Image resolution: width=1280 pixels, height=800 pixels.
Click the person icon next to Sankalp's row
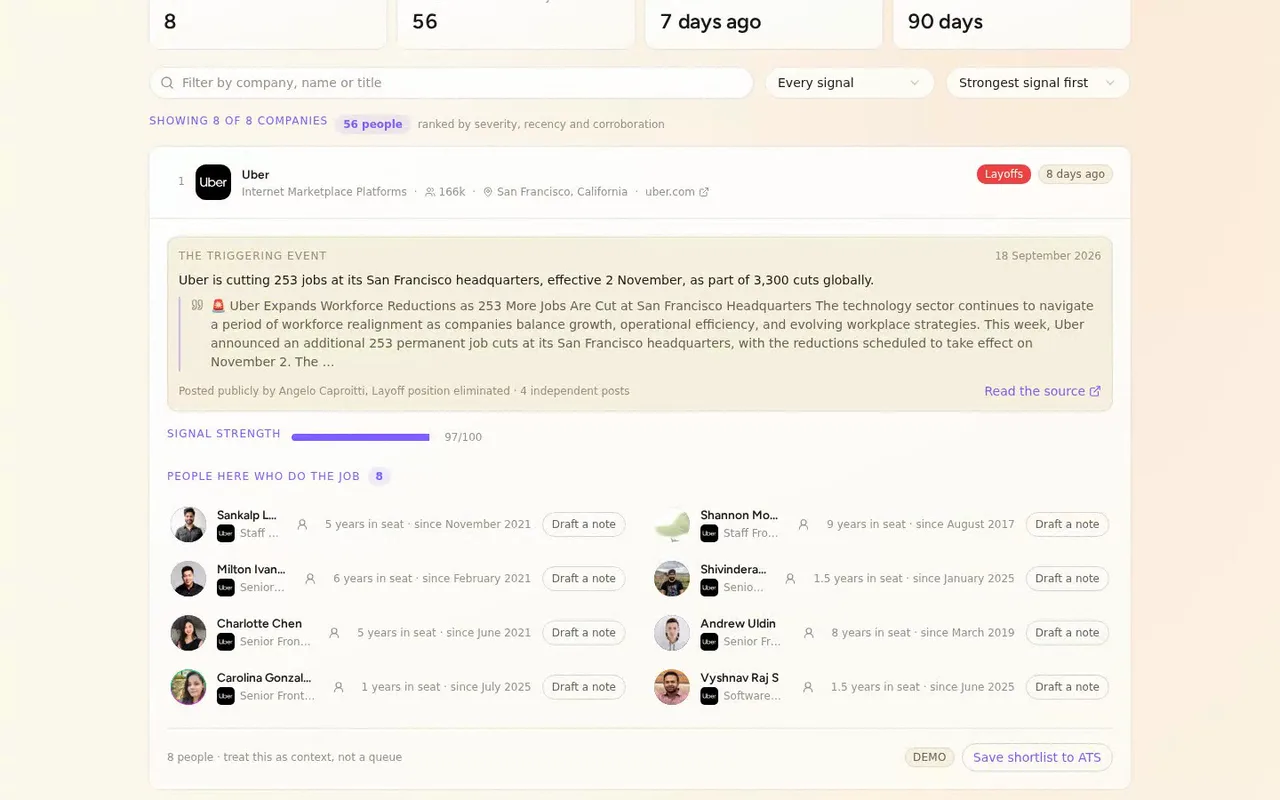tap(302, 524)
